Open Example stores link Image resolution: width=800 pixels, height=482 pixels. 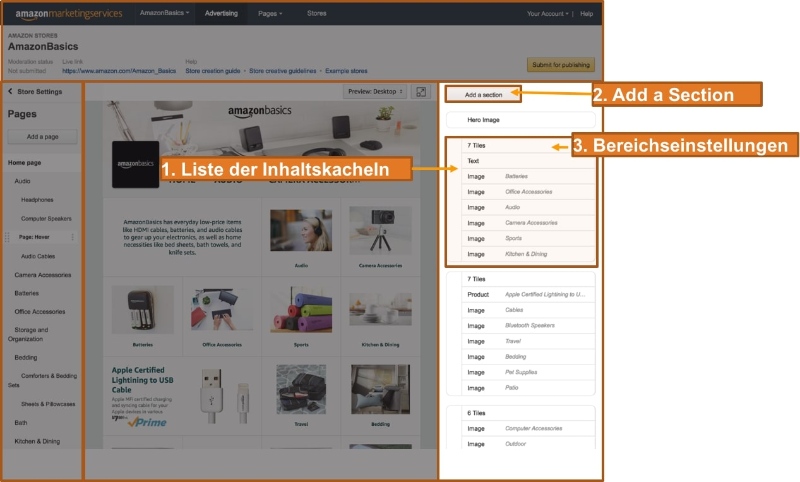[x=346, y=71]
